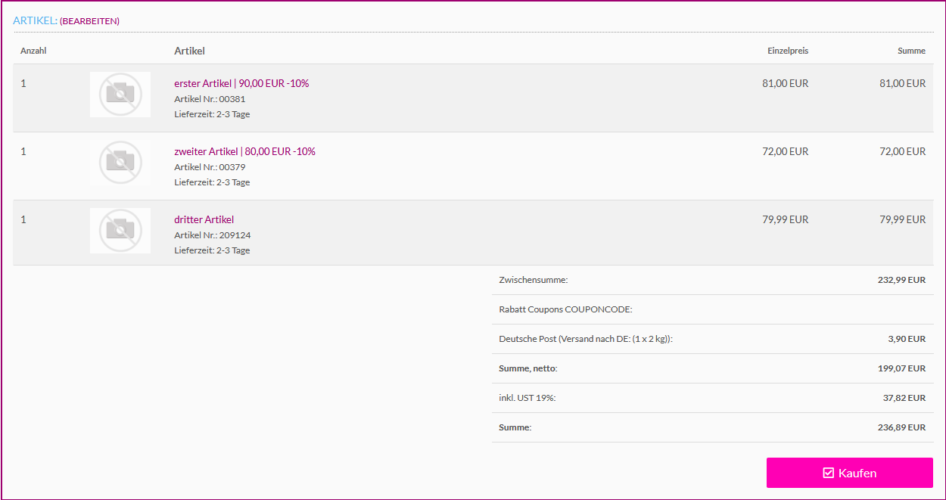This screenshot has width=946, height=500.
Task: Click the shipping cost 3,90 EUR
Action: coord(906,339)
